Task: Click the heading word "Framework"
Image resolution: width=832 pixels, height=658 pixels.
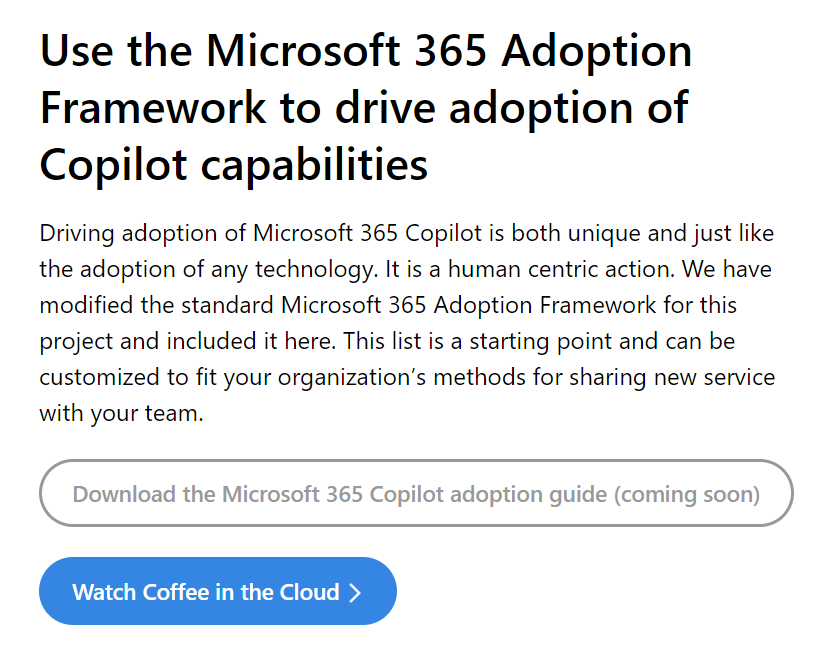Action: pos(153,107)
